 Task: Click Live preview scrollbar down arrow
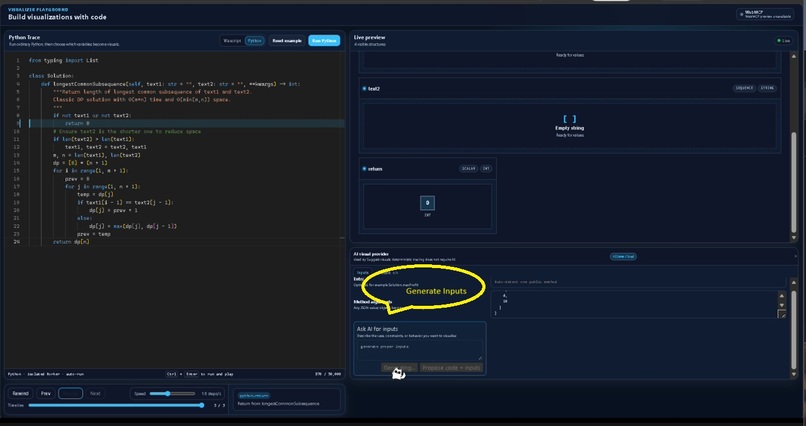pos(794,237)
